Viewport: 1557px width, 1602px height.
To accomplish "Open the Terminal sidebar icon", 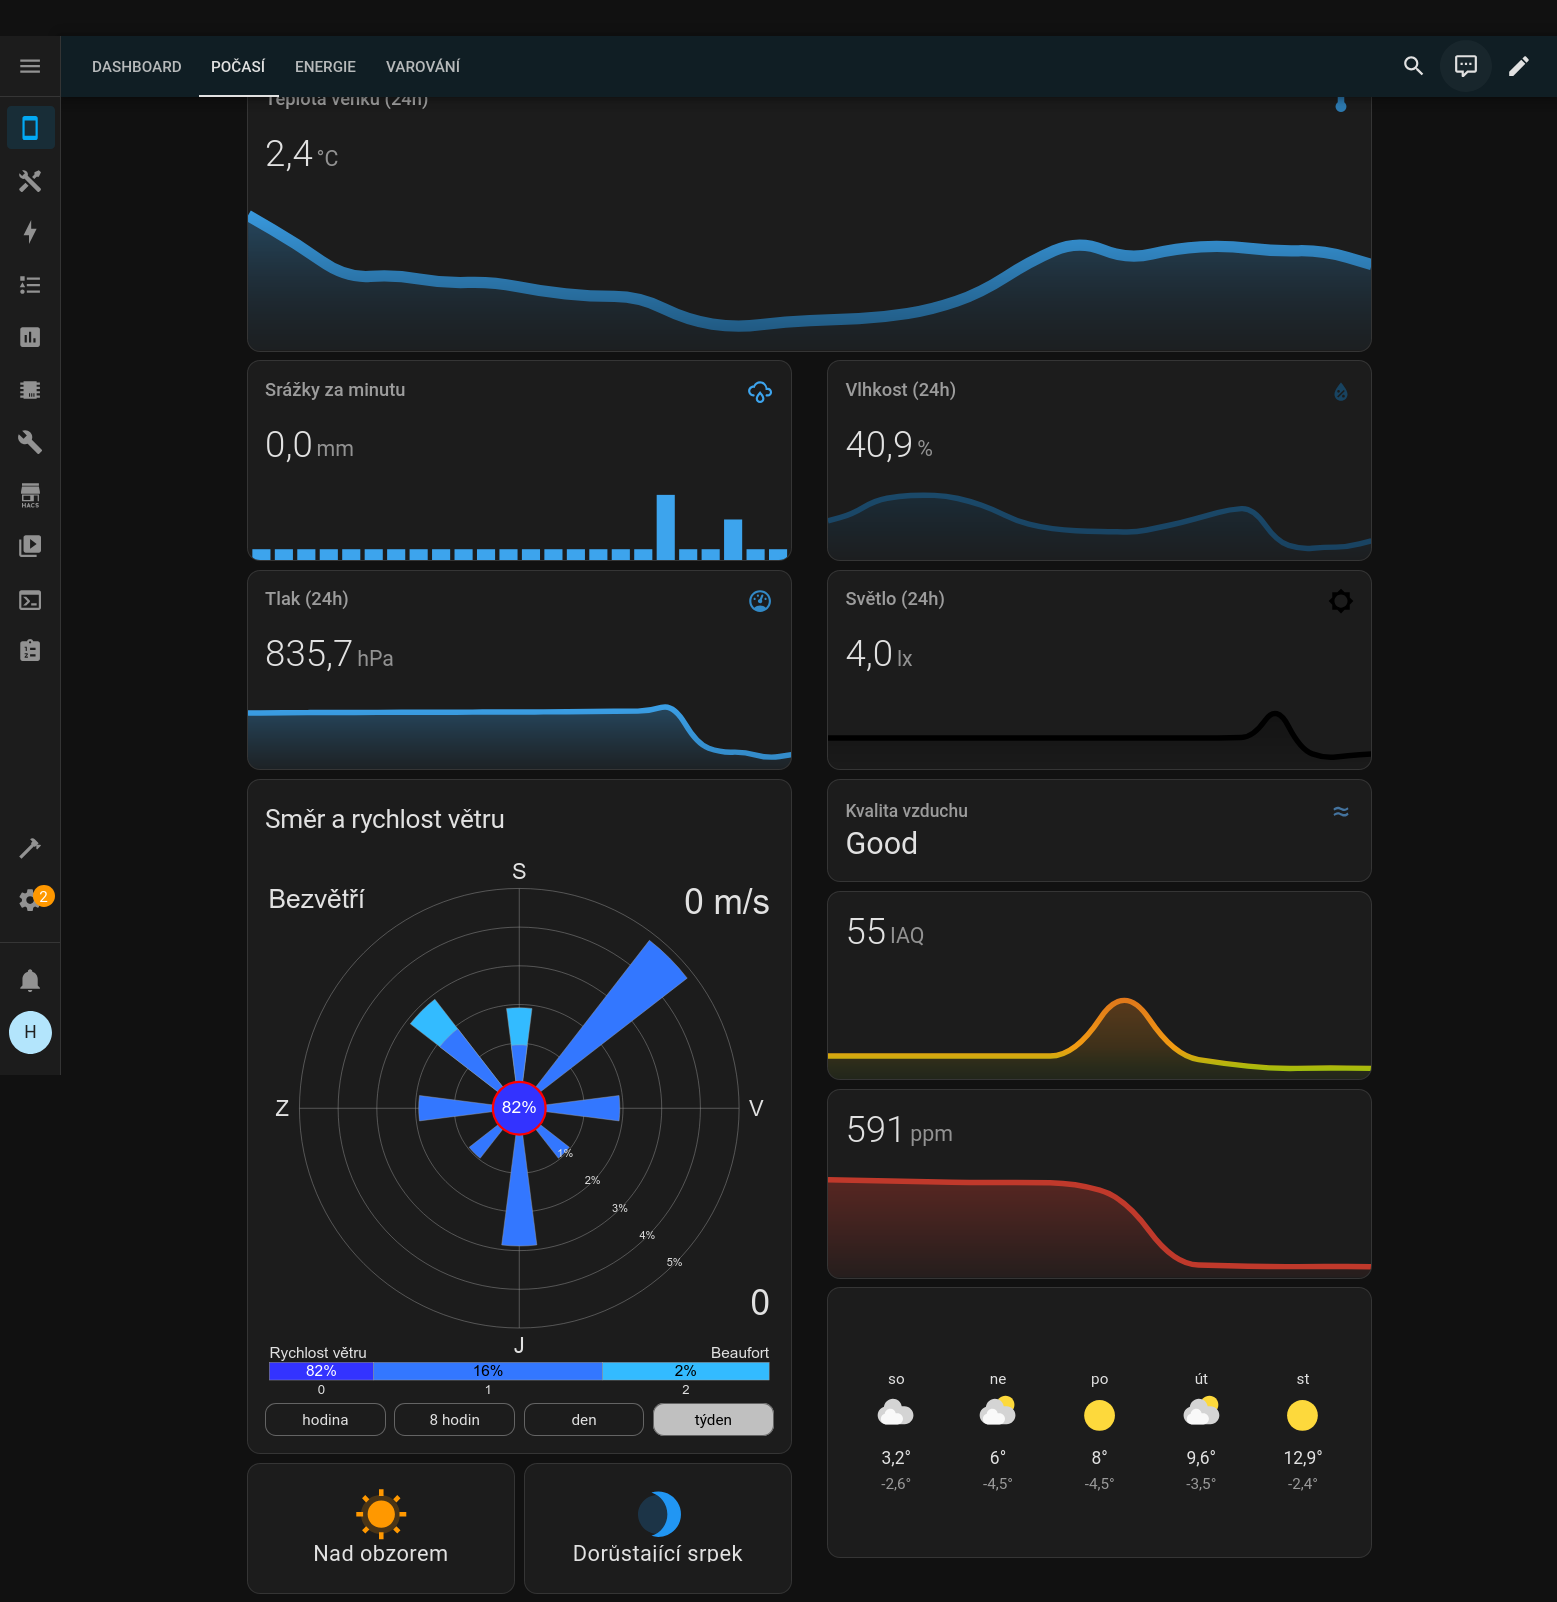I will click(30, 600).
